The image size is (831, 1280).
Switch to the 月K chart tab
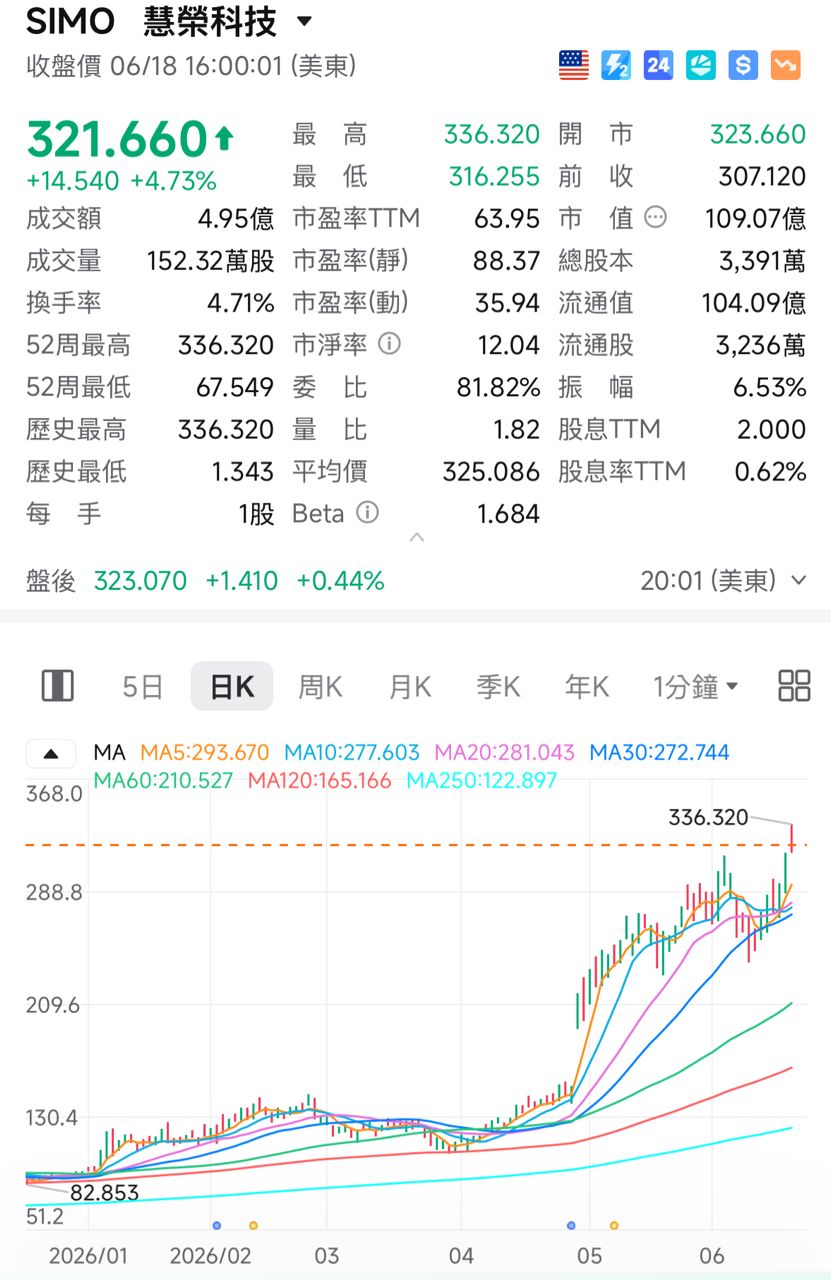click(x=410, y=687)
